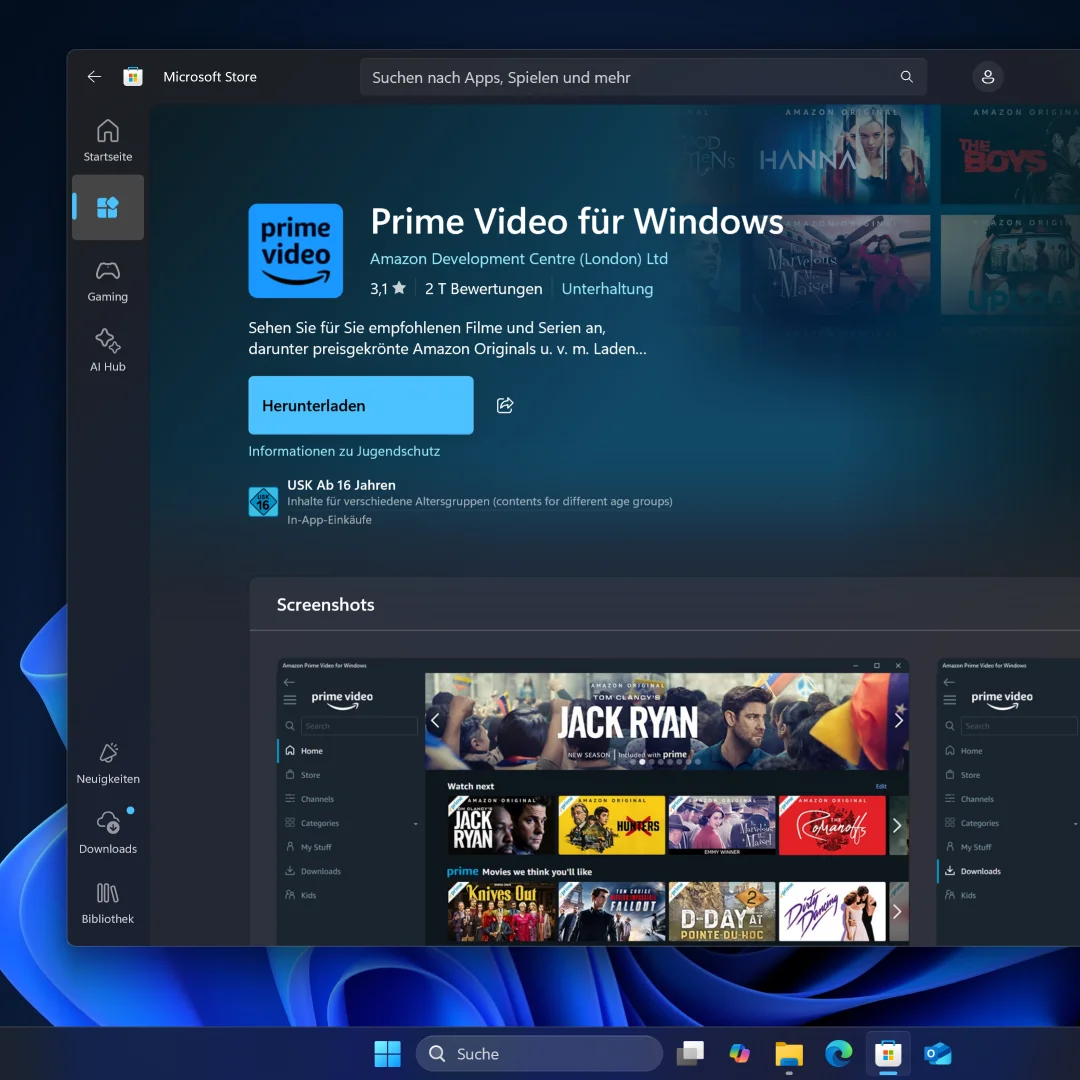Open File Explorer from the taskbar

(789, 1054)
